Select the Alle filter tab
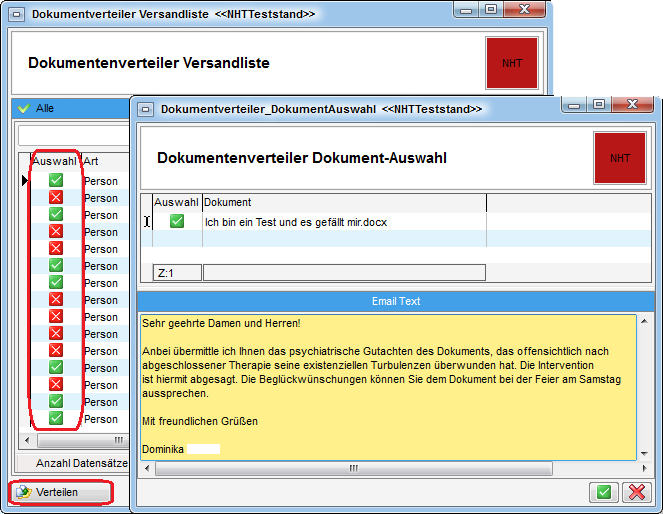 click(45, 108)
